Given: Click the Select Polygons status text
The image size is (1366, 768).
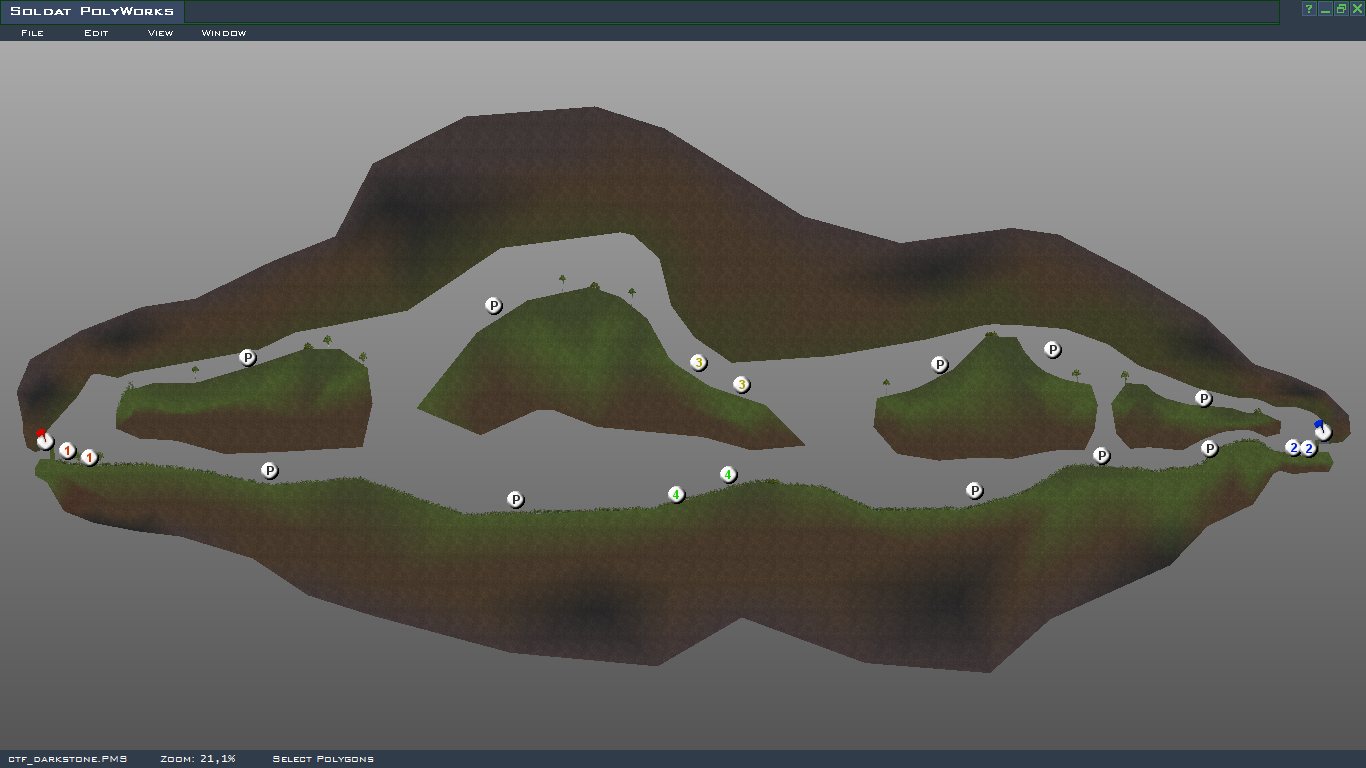Looking at the screenshot, I should pos(323,759).
